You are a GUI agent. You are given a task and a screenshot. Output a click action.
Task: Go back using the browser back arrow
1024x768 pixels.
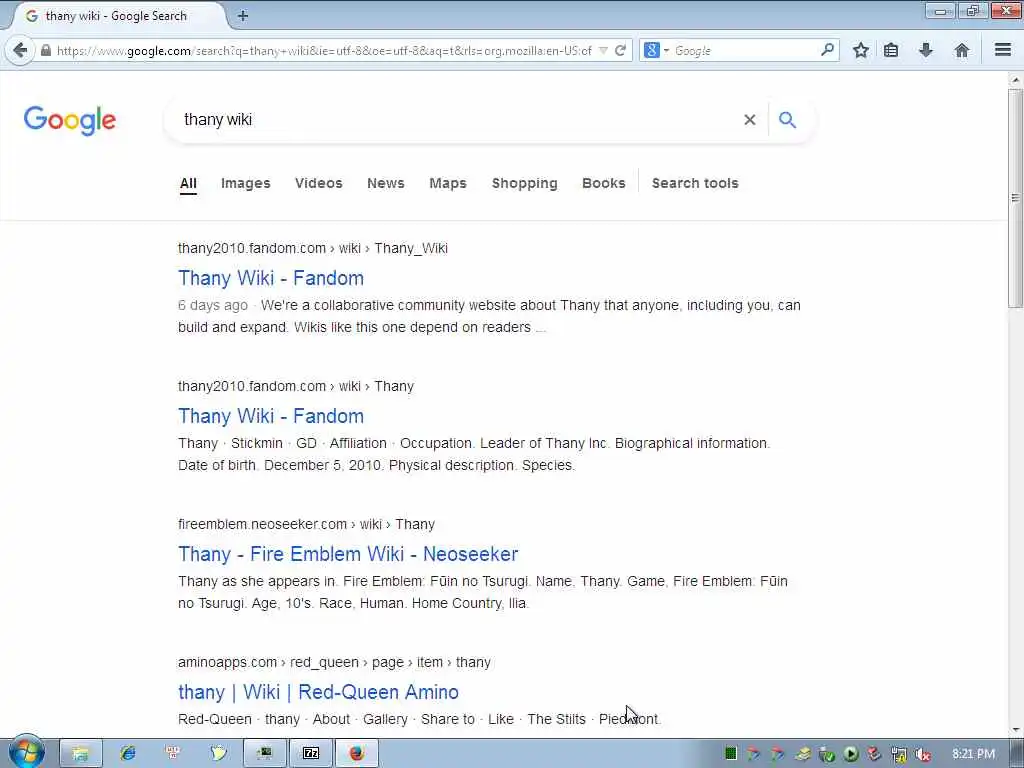20,50
